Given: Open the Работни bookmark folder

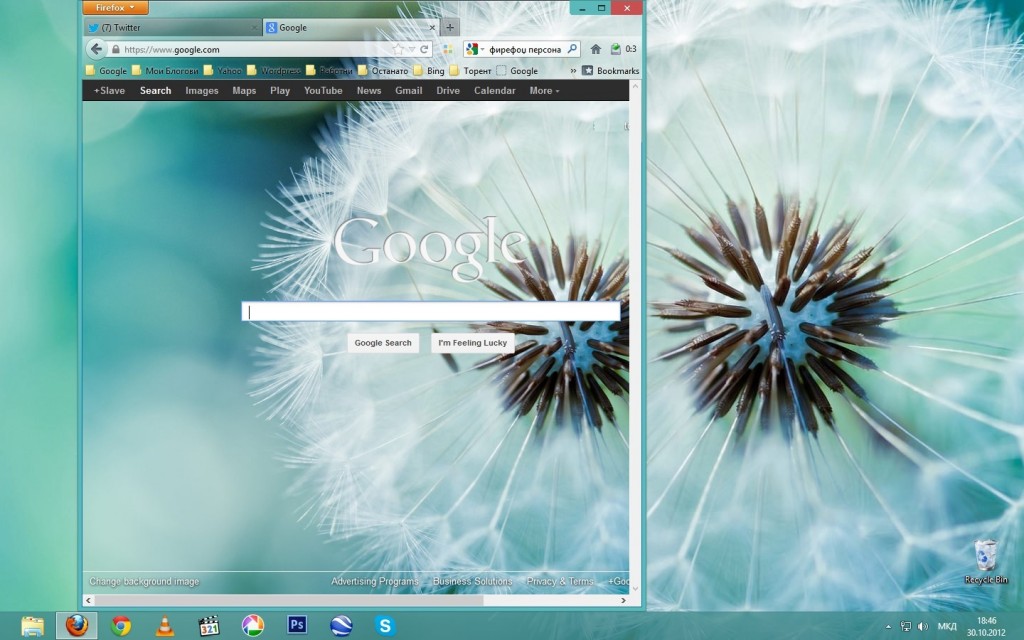Looking at the screenshot, I should pos(329,71).
